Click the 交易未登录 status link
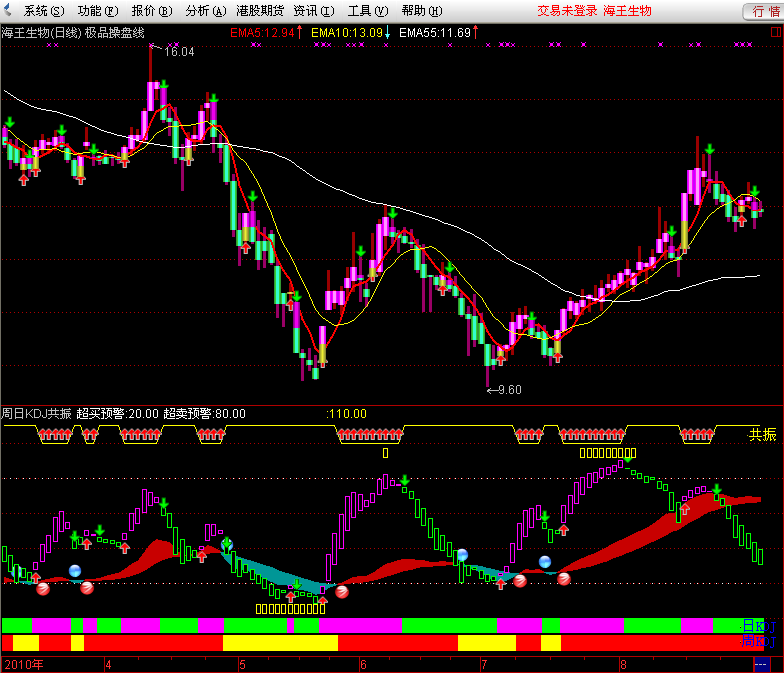Image resolution: width=784 pixels, height=673 pixels. click(x=567, y=11)
